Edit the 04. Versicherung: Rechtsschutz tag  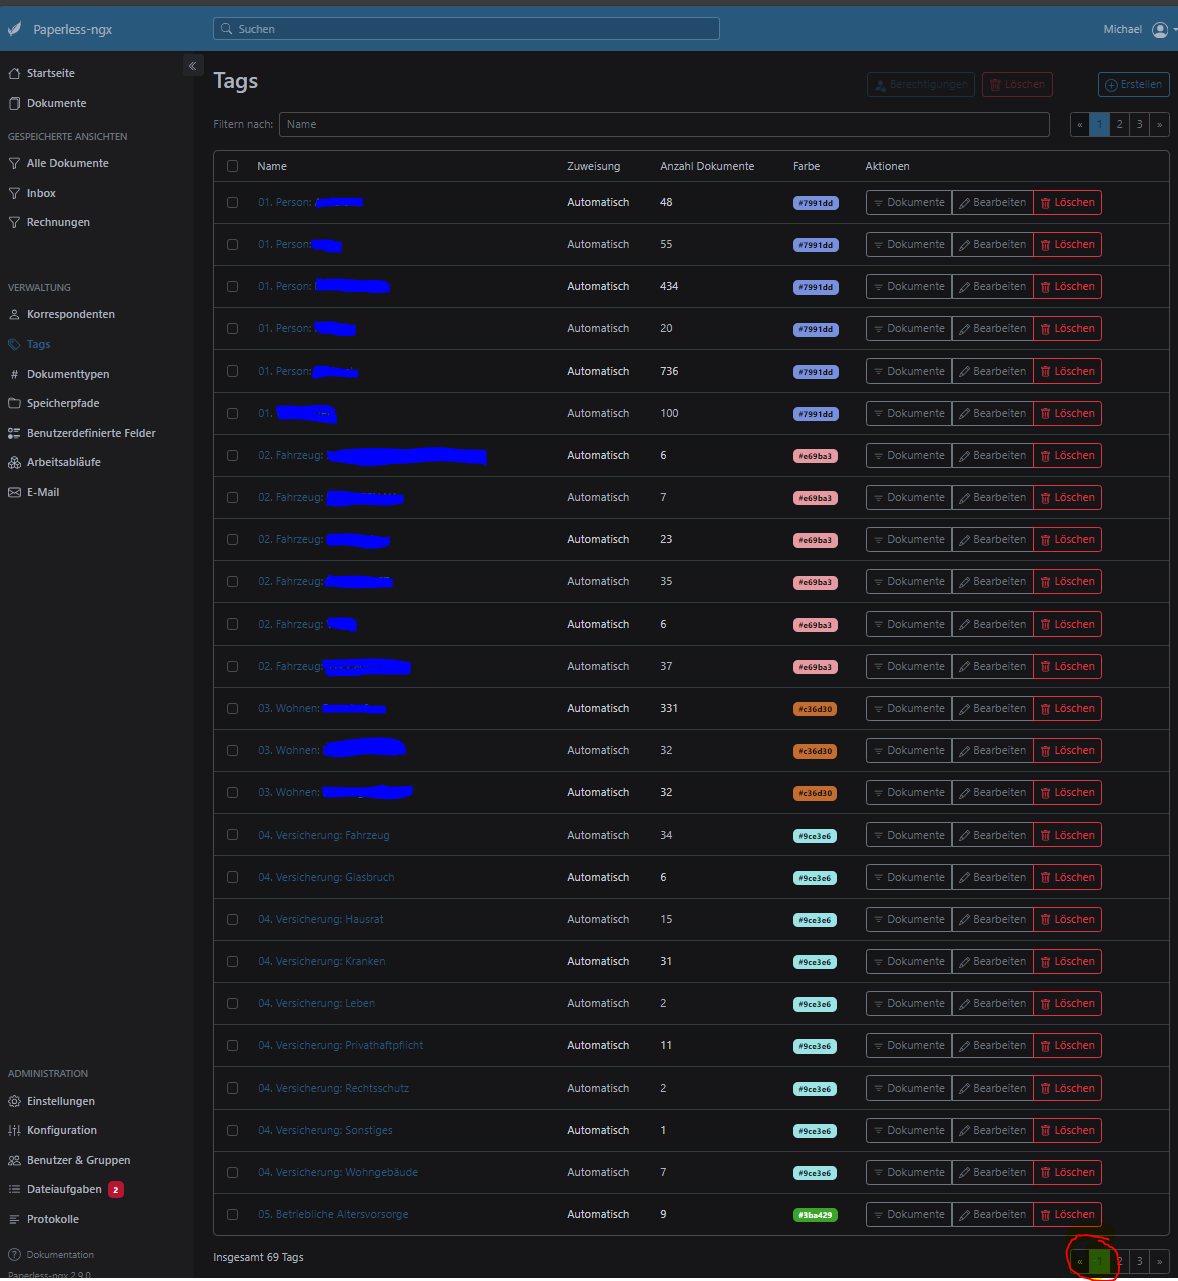click(992, 1088)
